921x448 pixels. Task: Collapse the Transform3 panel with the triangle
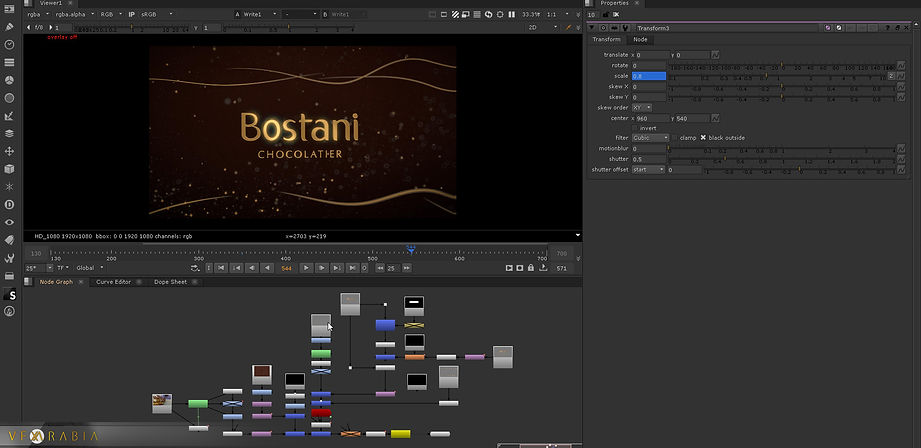(591, 28)
